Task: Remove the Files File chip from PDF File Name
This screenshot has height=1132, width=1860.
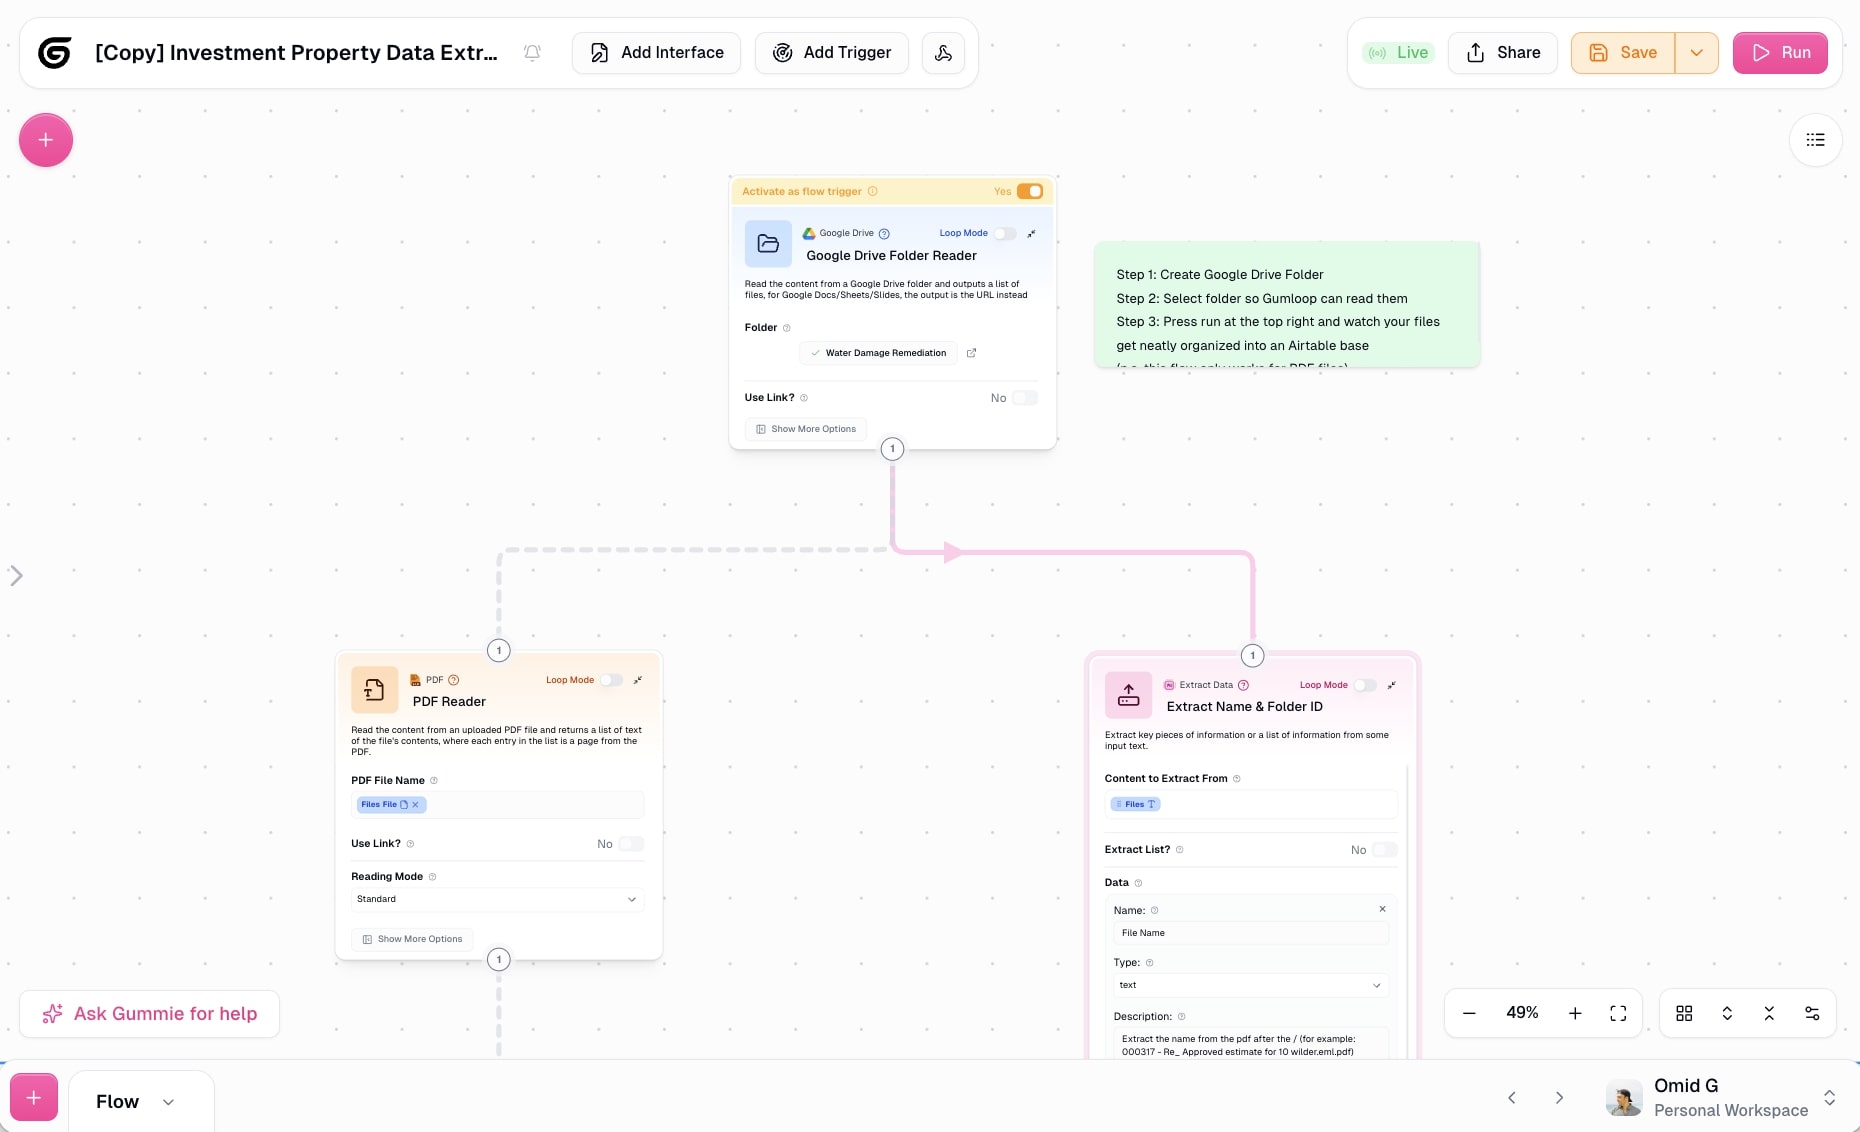Action: 417,804
